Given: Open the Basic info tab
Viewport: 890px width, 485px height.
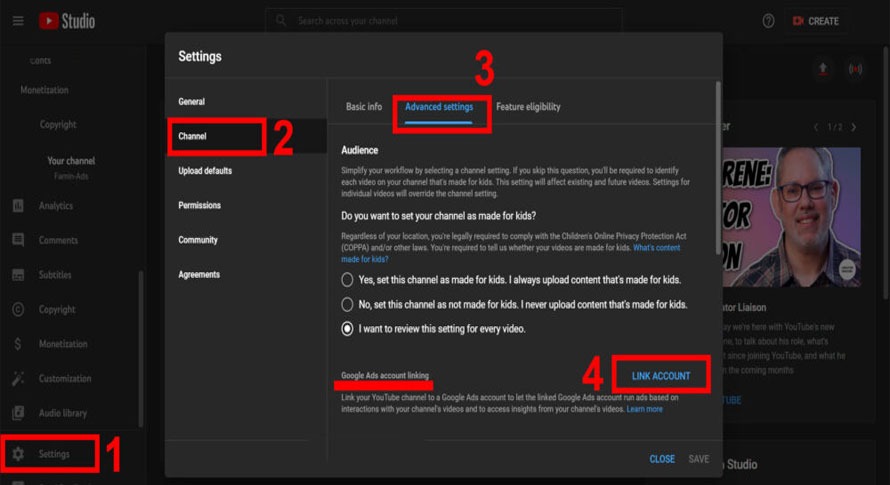Looking at the screenshot, I should tap(364, 107).
